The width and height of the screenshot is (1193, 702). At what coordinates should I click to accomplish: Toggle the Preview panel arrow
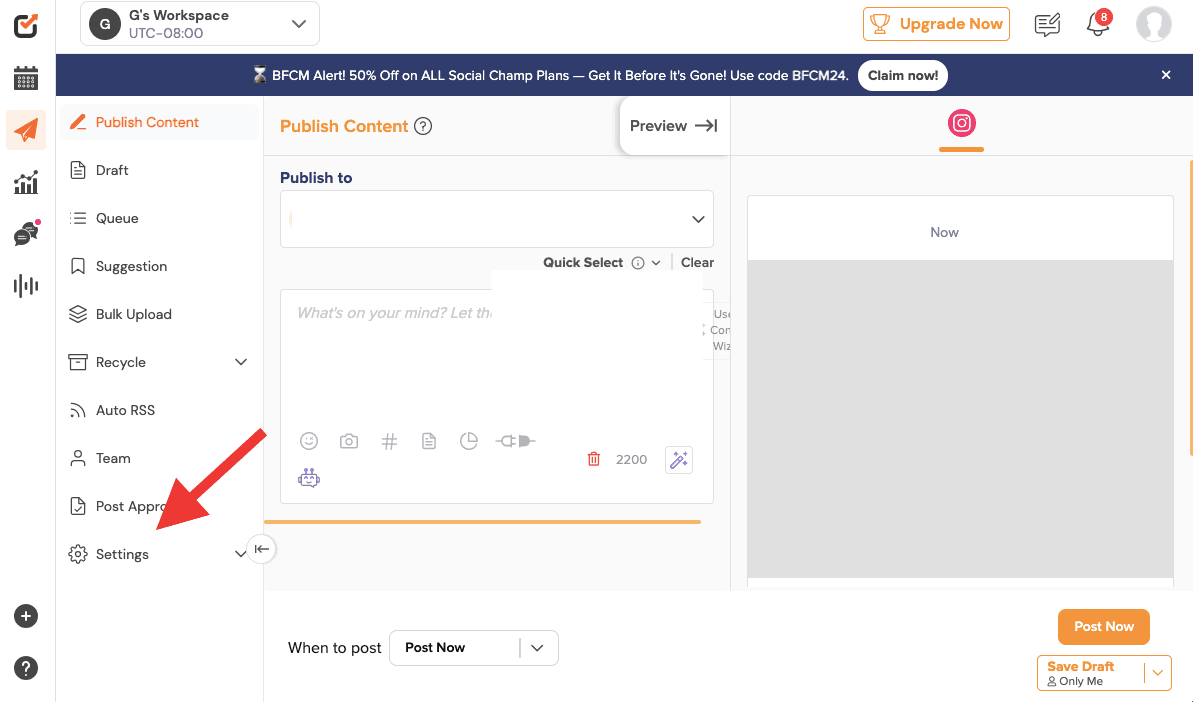point(674,126)
